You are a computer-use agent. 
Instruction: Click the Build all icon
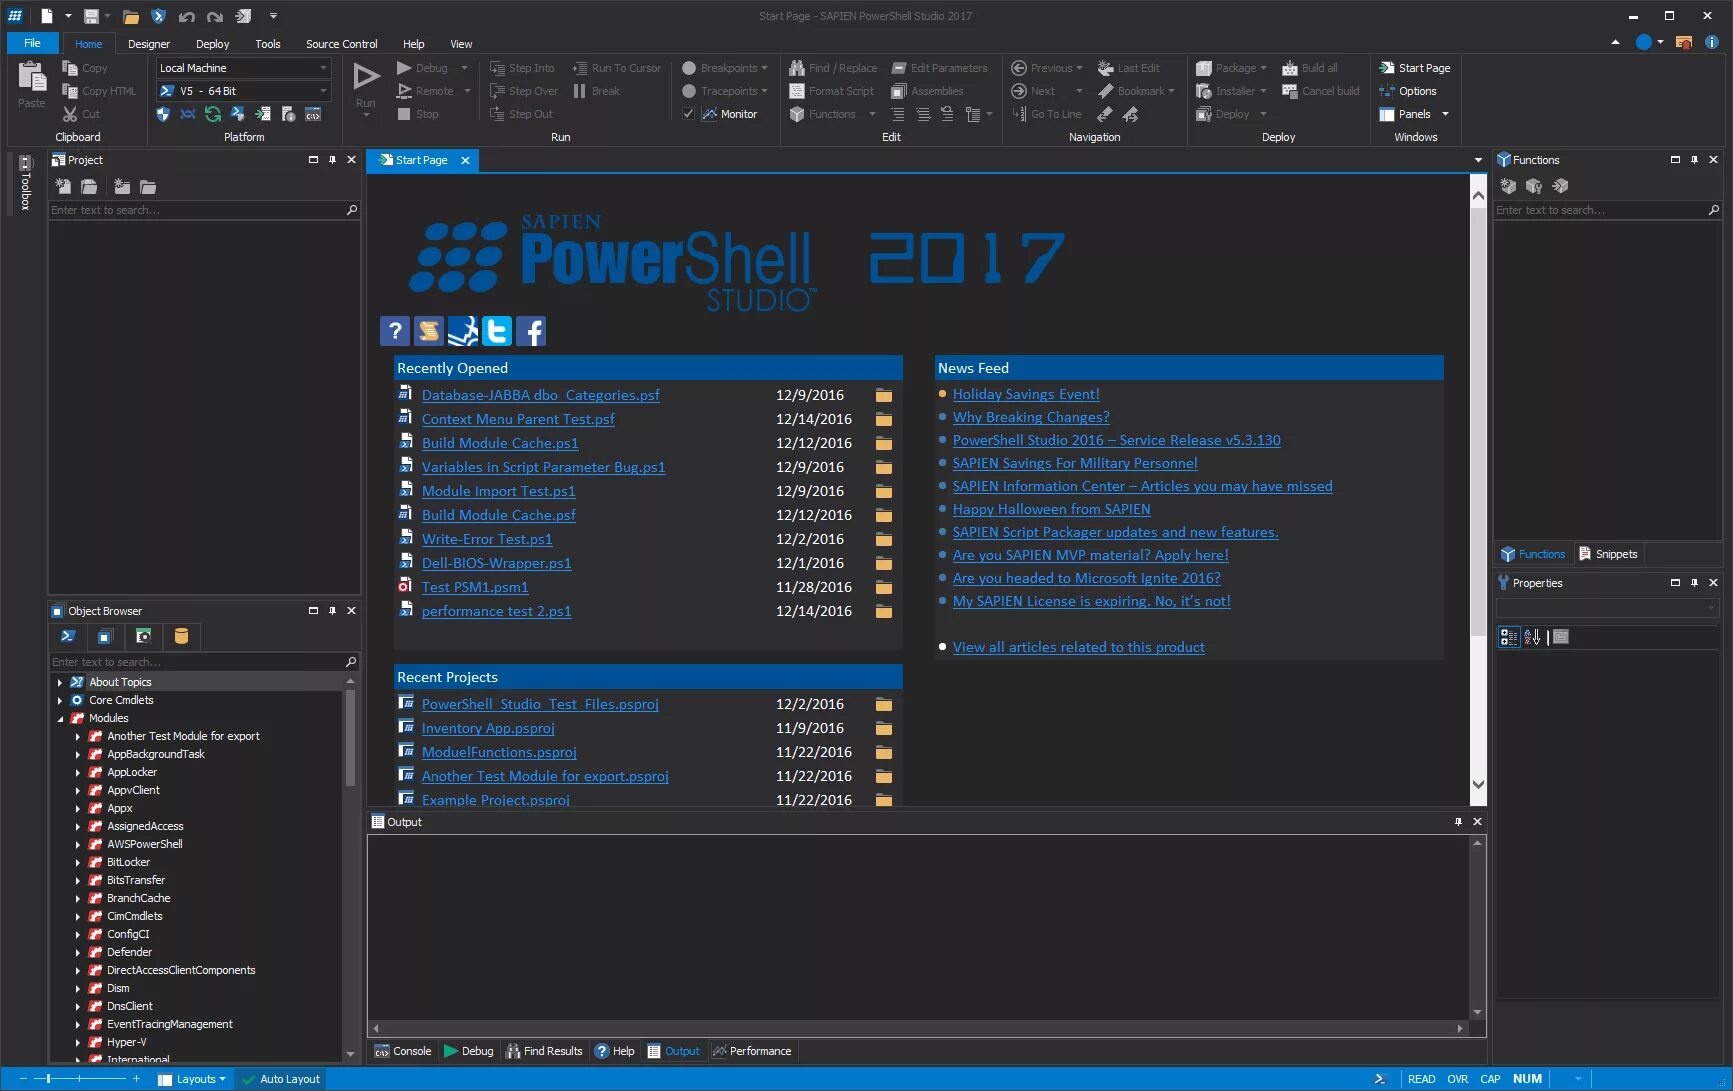click(1290, 68)
